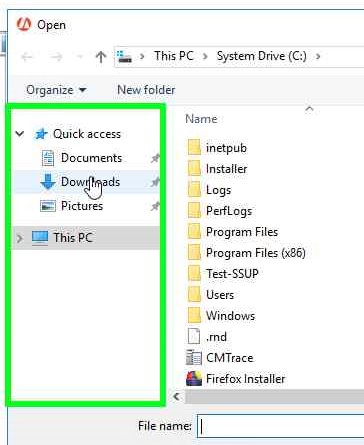Select the .rnd file

[216, 337]
